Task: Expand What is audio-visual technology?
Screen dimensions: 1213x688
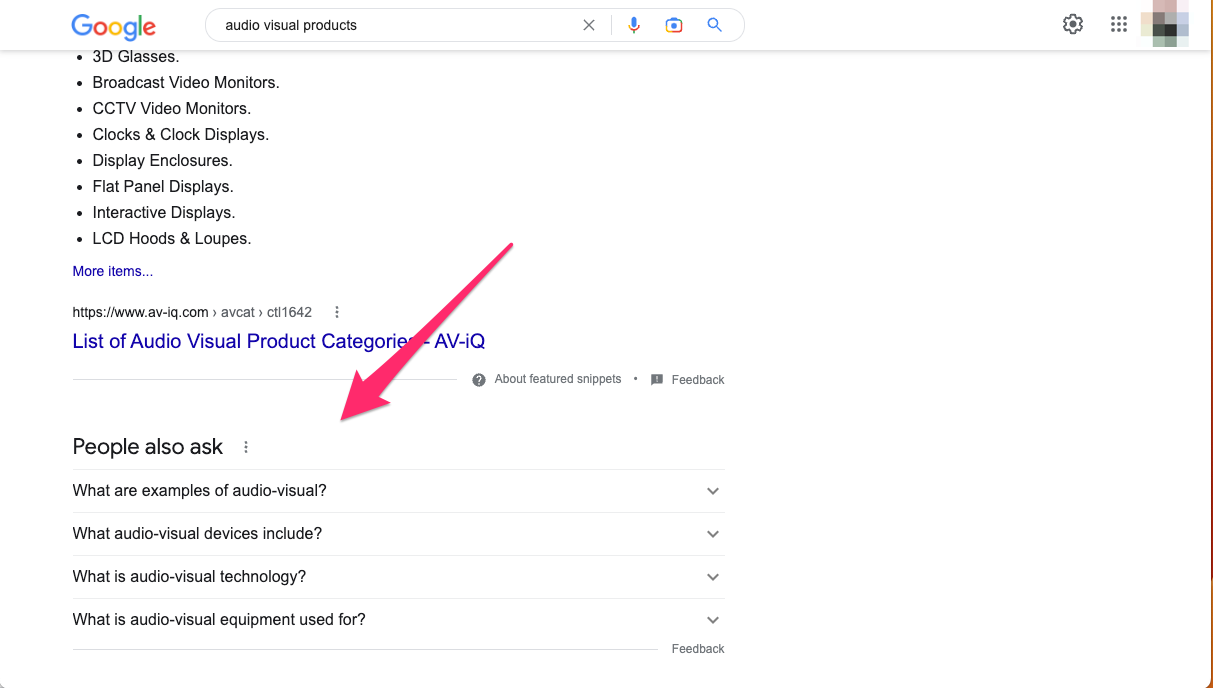Action: point(398,577)
